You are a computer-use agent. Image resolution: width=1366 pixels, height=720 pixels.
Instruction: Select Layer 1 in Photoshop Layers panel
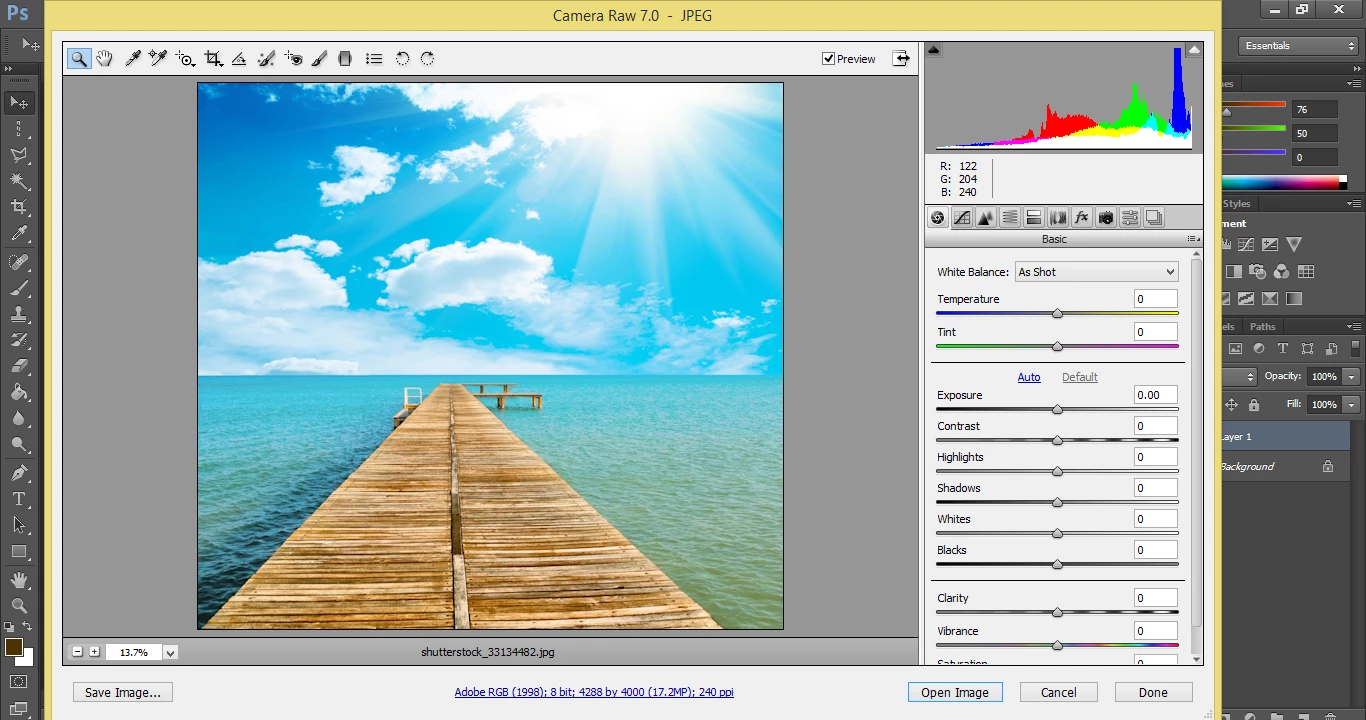(1285, 437)
